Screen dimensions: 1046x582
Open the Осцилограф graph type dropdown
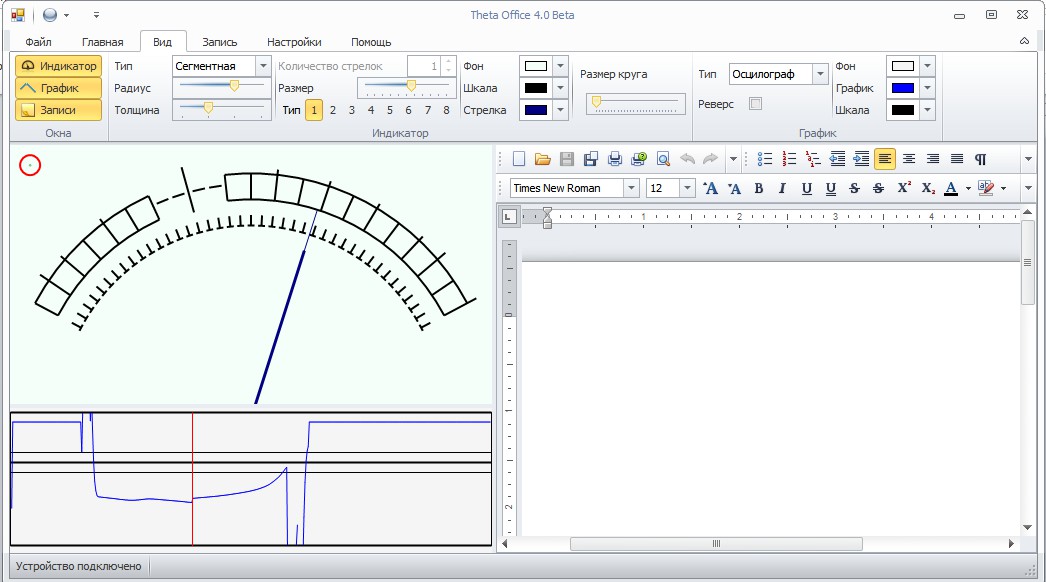pos(820,74)
